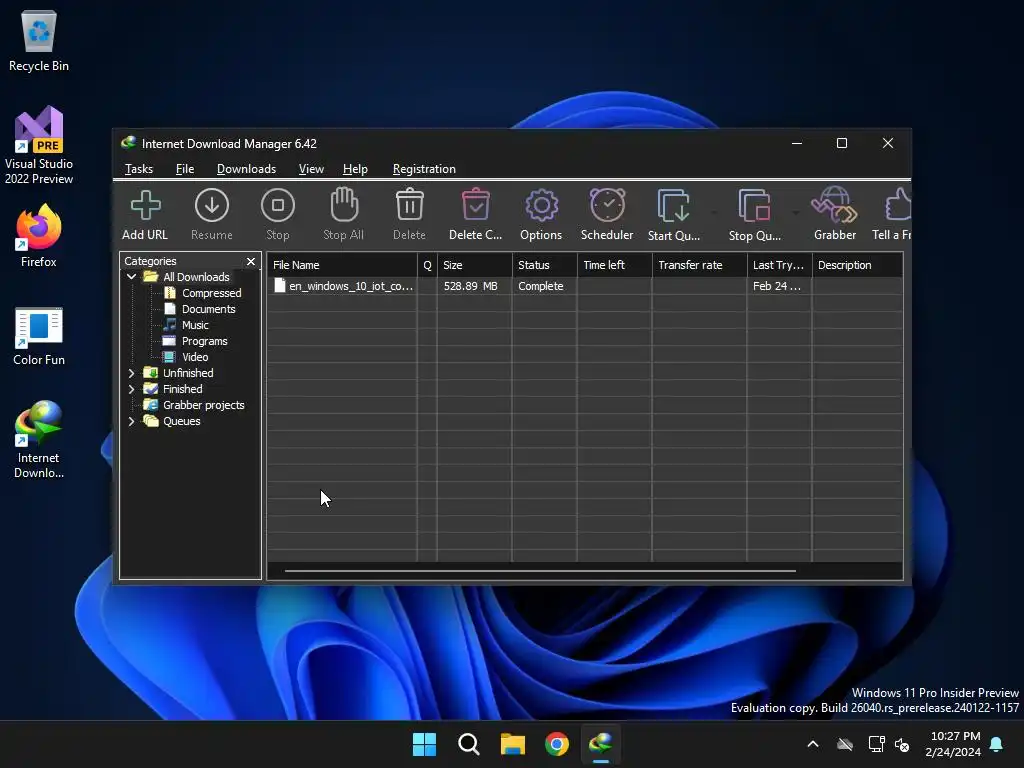Viewport: 1024px width, 768px height.
Task: Open the Downloads menu
Action: click(246, 169)
